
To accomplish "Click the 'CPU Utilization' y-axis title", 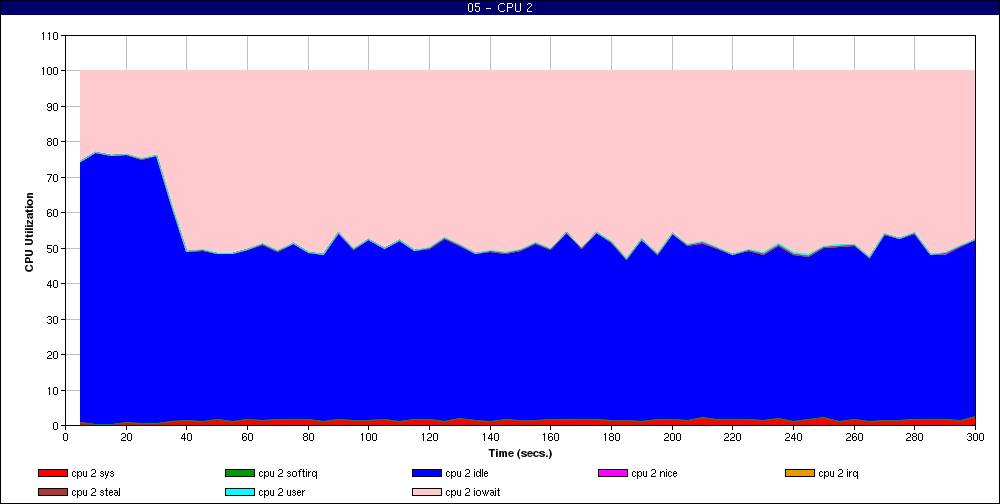I will tap(29, 232).
